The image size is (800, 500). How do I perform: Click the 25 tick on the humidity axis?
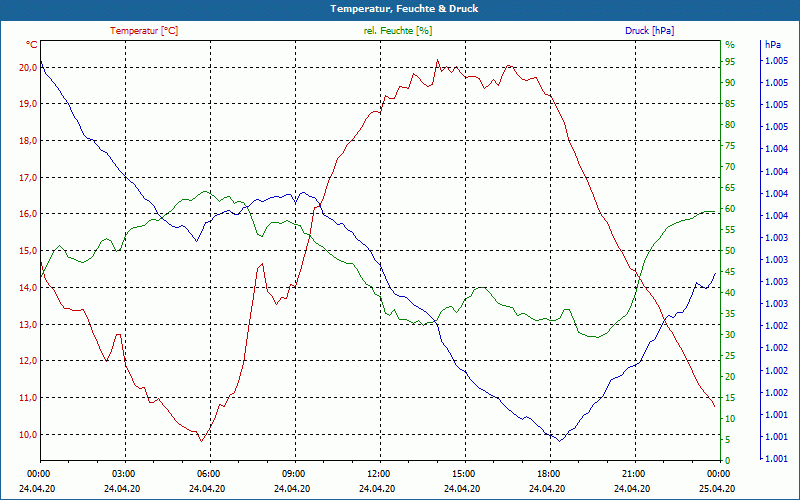[x=730, y=356]
